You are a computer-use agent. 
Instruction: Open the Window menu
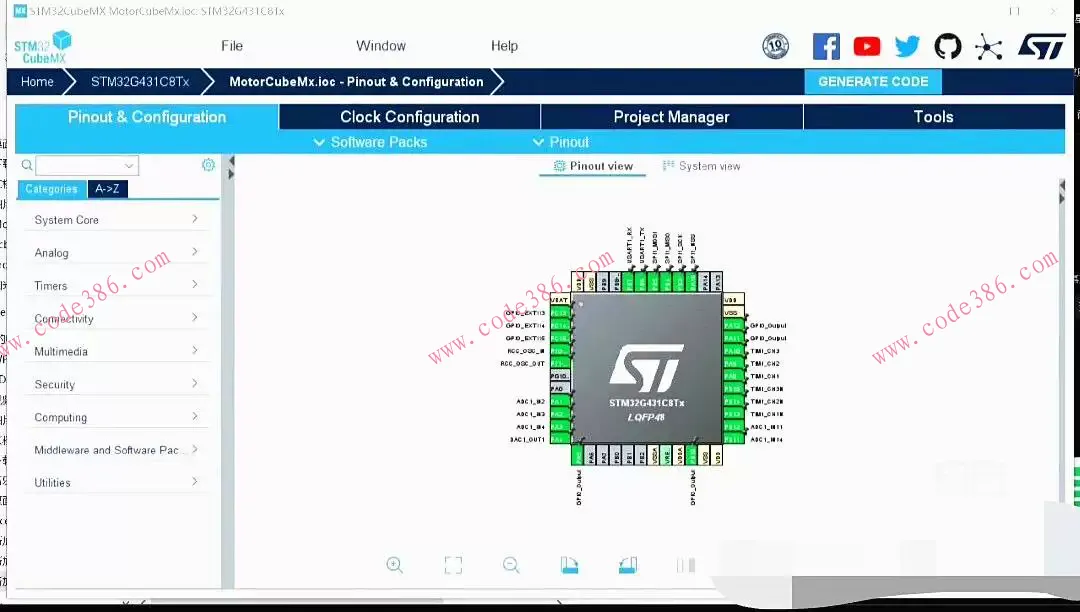pyautogui.click(x=381, y=46)
